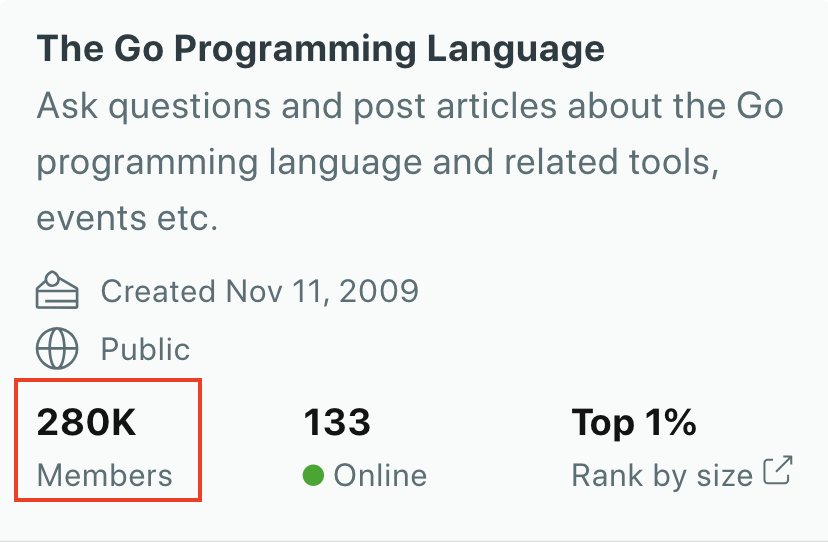The width and height of the screenshot is (828, 542).
Task: Click the 'events etc.' description line
Action: (127, 217)
